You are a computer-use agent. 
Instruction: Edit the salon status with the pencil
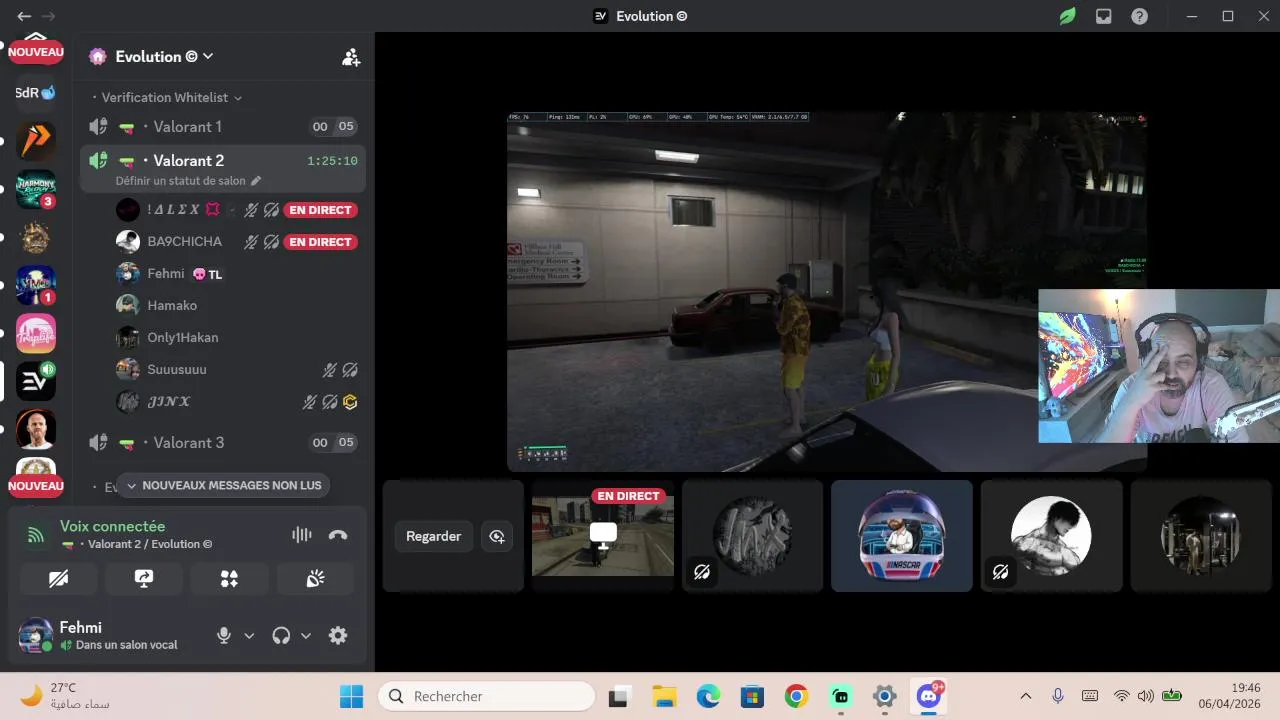(x=256, y=181)
